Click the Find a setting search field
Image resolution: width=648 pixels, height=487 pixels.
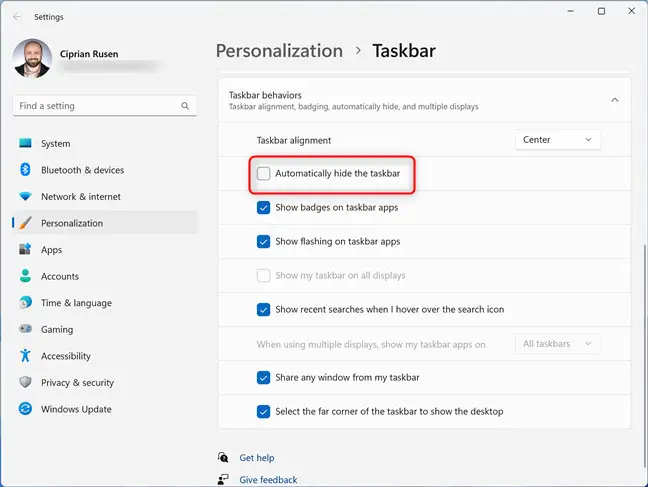pos(105,106)
